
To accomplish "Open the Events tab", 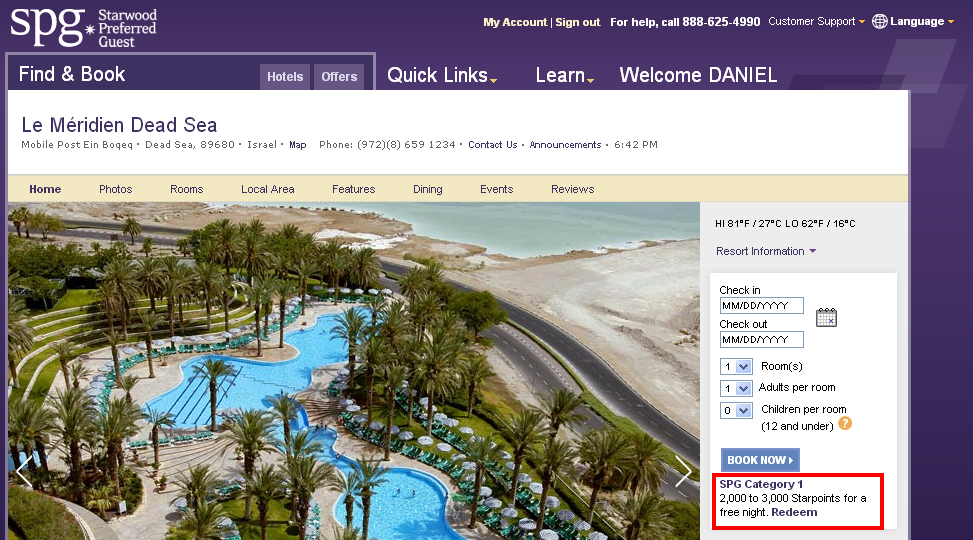I will (x=496, y=189).
